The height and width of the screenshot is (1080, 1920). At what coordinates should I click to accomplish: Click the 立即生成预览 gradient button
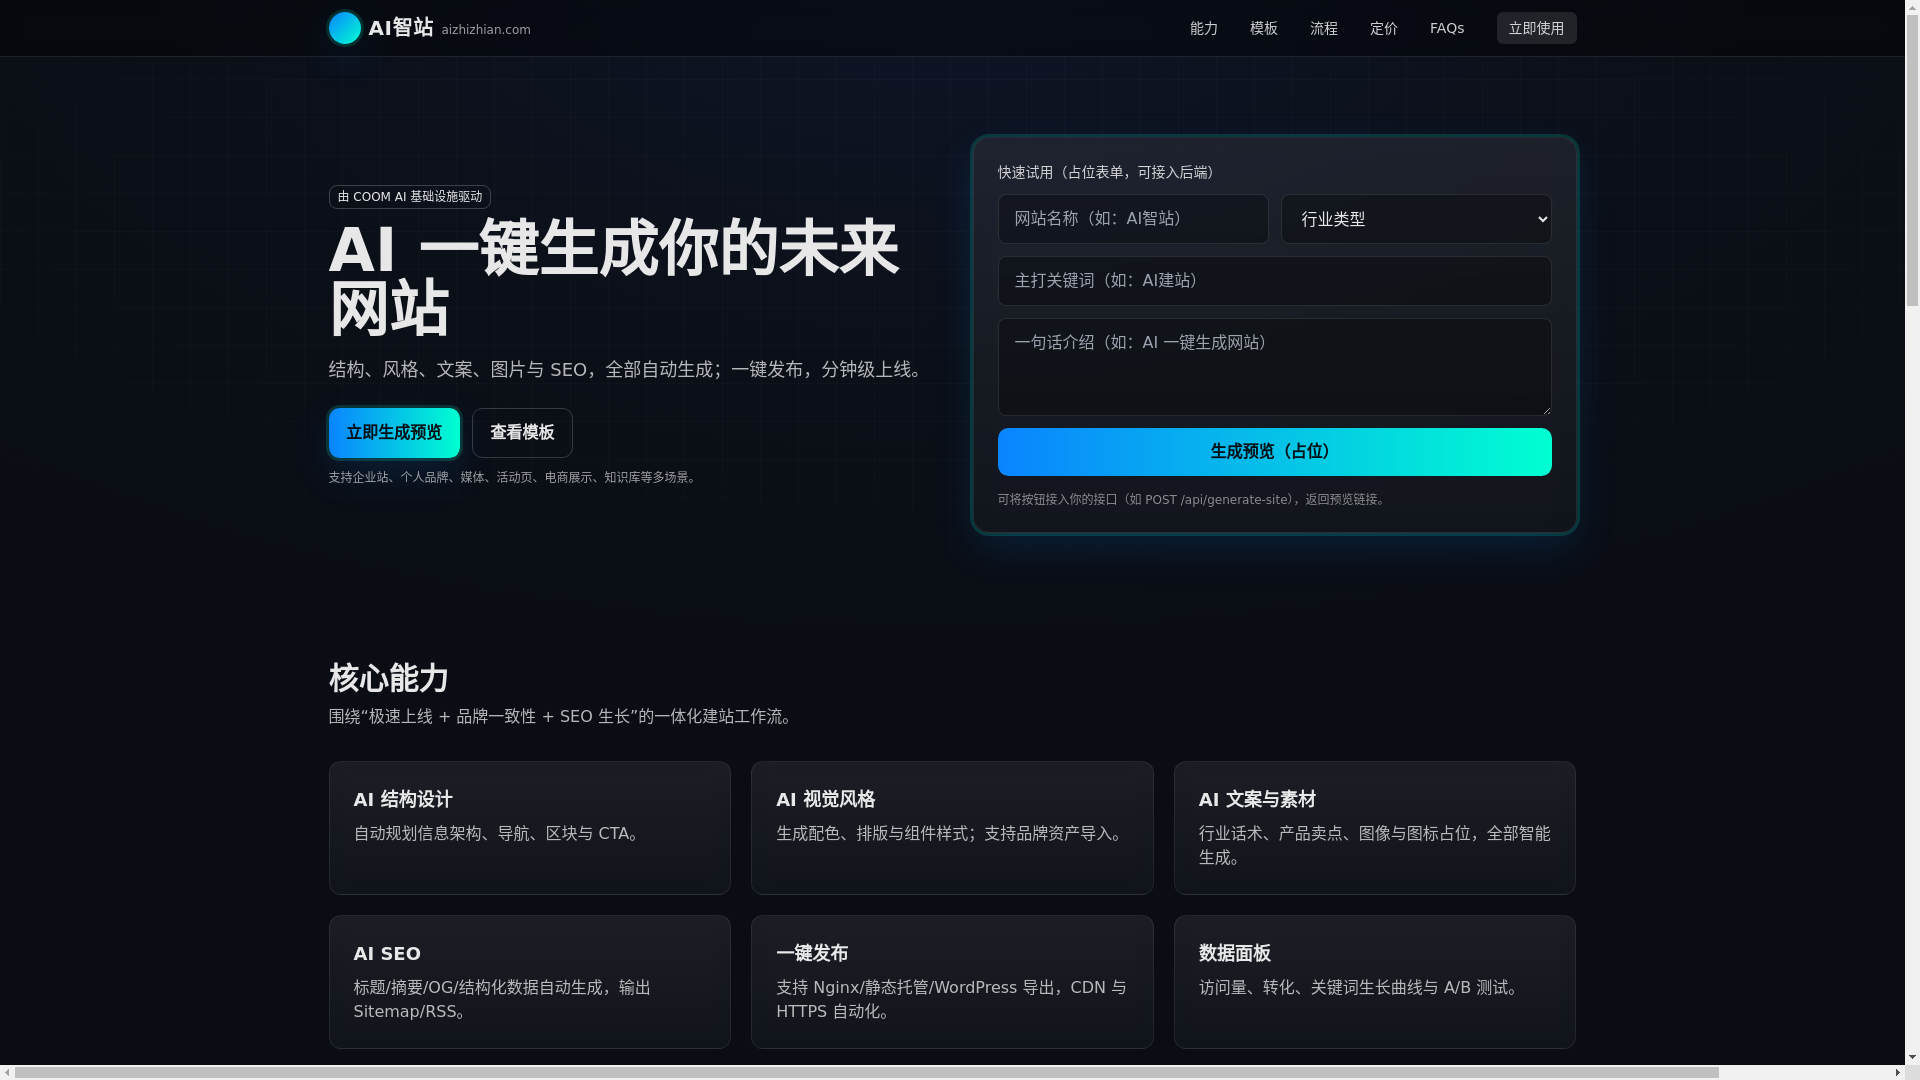click(x=394, y=433)
